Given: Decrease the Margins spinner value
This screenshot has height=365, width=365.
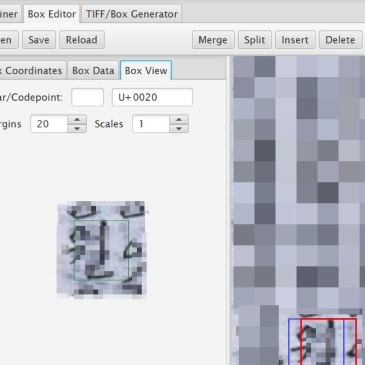Looking at the screenshot, I should coord(77,128).
